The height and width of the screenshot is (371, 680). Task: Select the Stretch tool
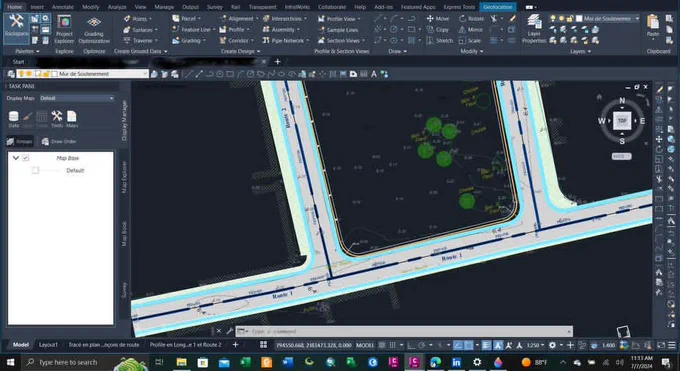tap(440, 40)
